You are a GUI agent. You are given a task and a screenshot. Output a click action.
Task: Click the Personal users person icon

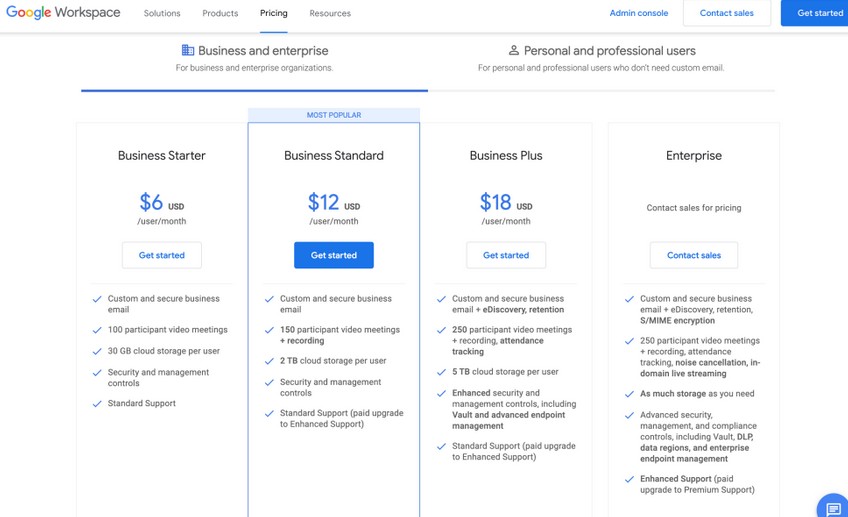coord(514,50)
